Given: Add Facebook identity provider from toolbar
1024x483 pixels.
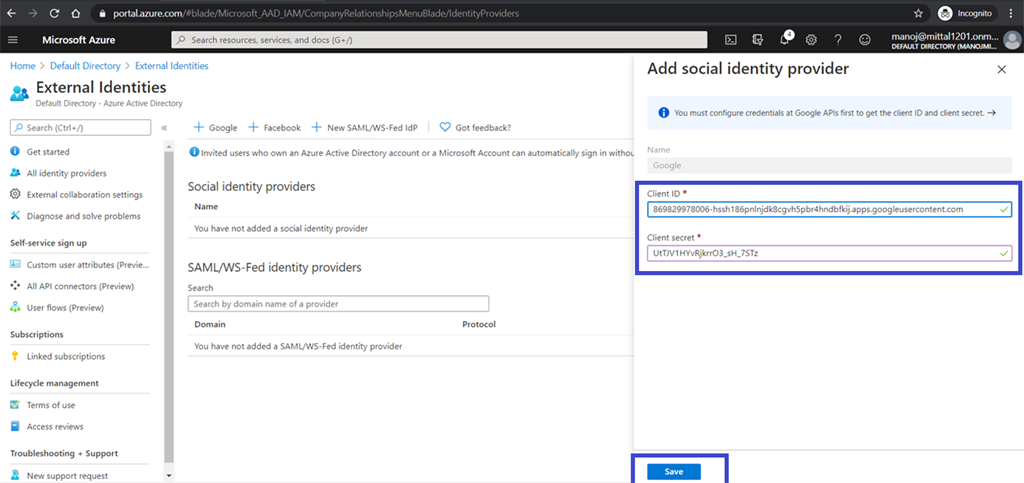Looking at the screenshot, I should (274, 128).
